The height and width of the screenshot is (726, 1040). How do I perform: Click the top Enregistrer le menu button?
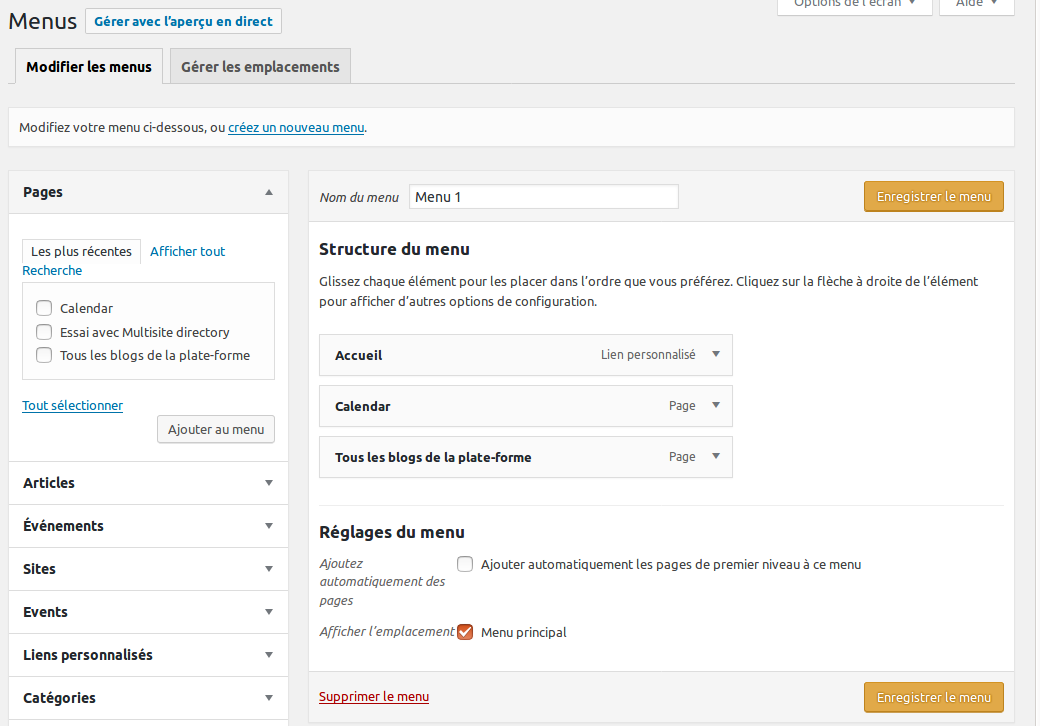(933, 197)
